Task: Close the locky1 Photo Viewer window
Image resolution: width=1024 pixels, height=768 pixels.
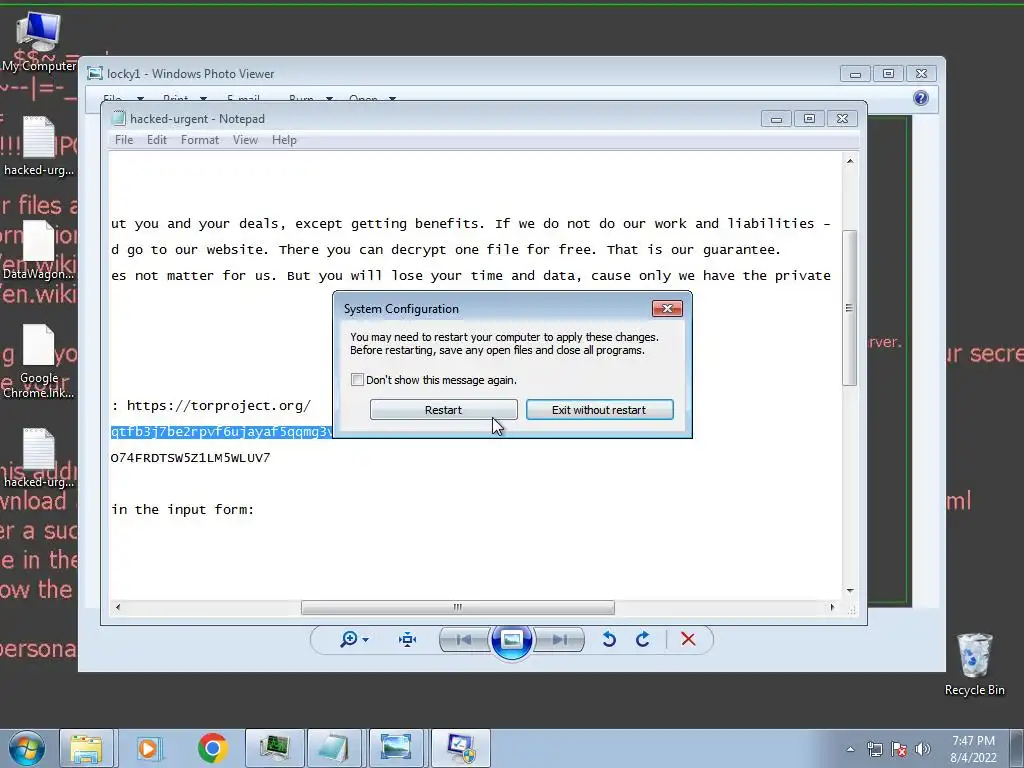Action: 921,74
